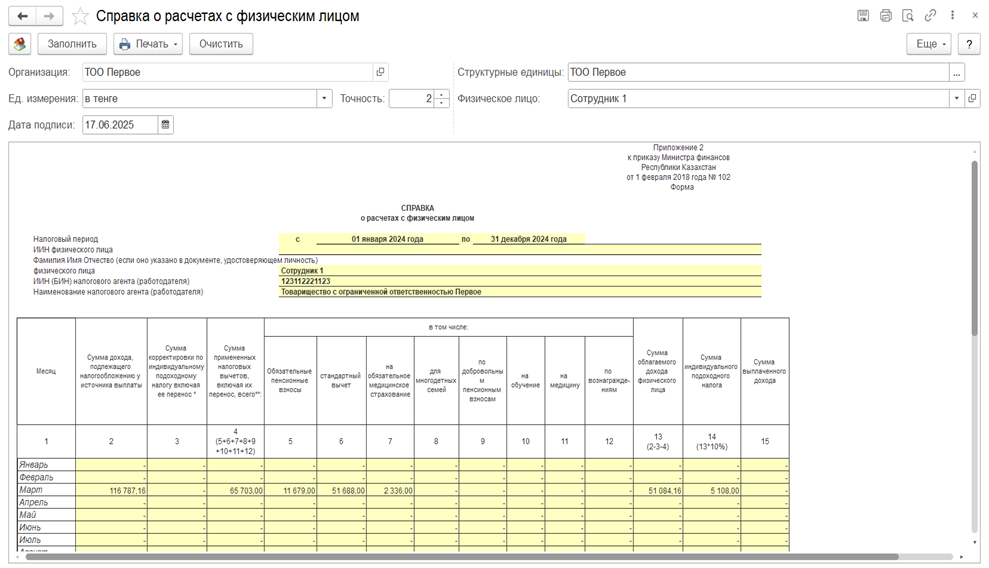The image size is (989, 568).
Task: Decrease Точность with the down spinner
Action: coord(442,103)
